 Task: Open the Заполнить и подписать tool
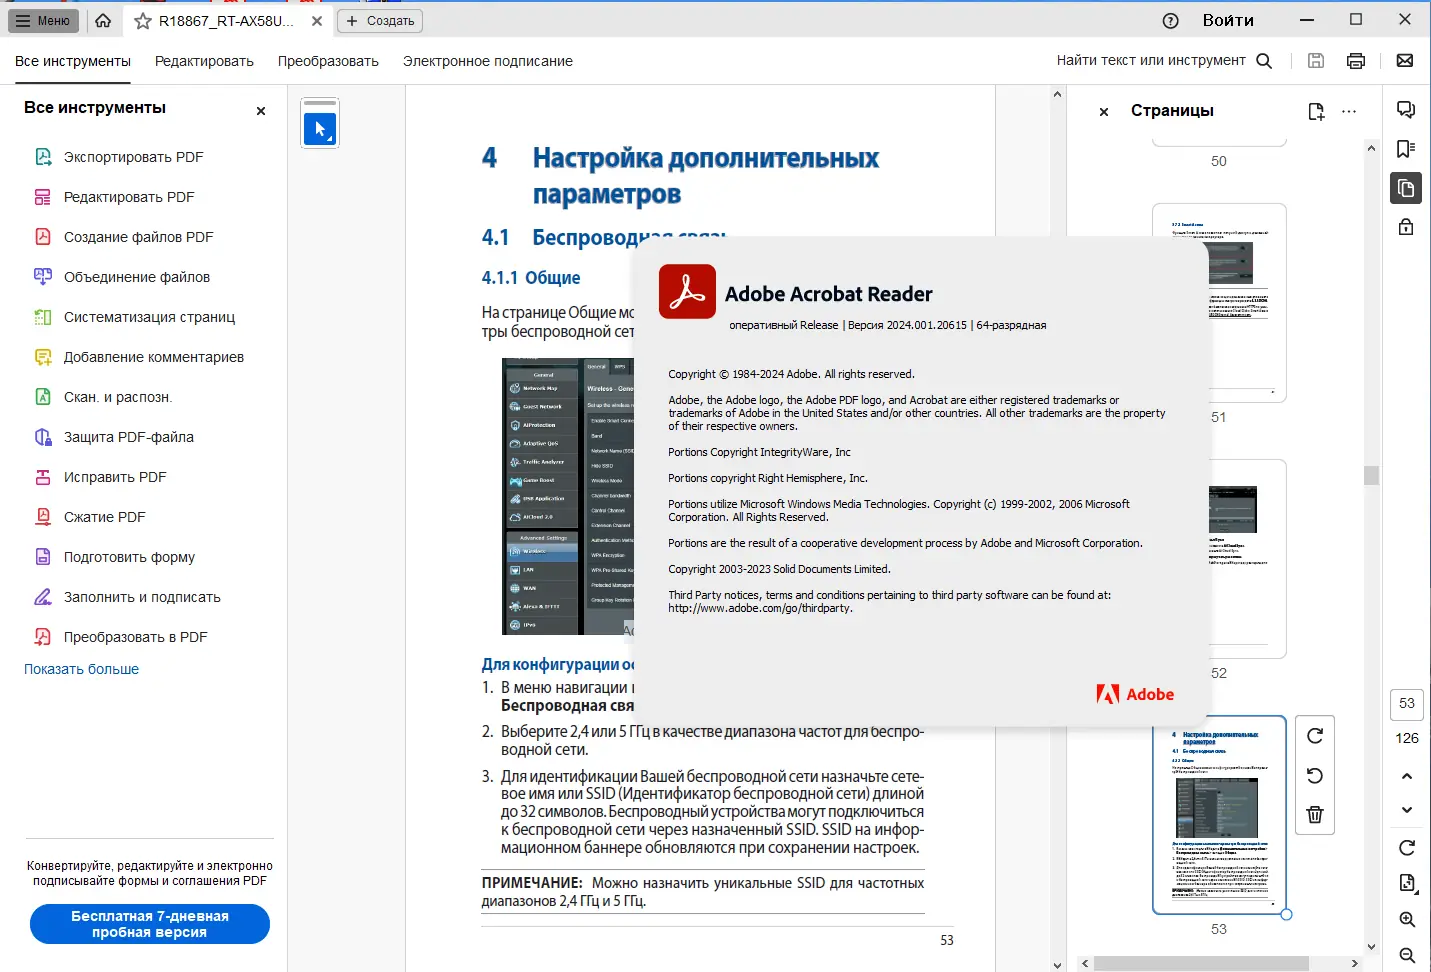tap(142, 597)
